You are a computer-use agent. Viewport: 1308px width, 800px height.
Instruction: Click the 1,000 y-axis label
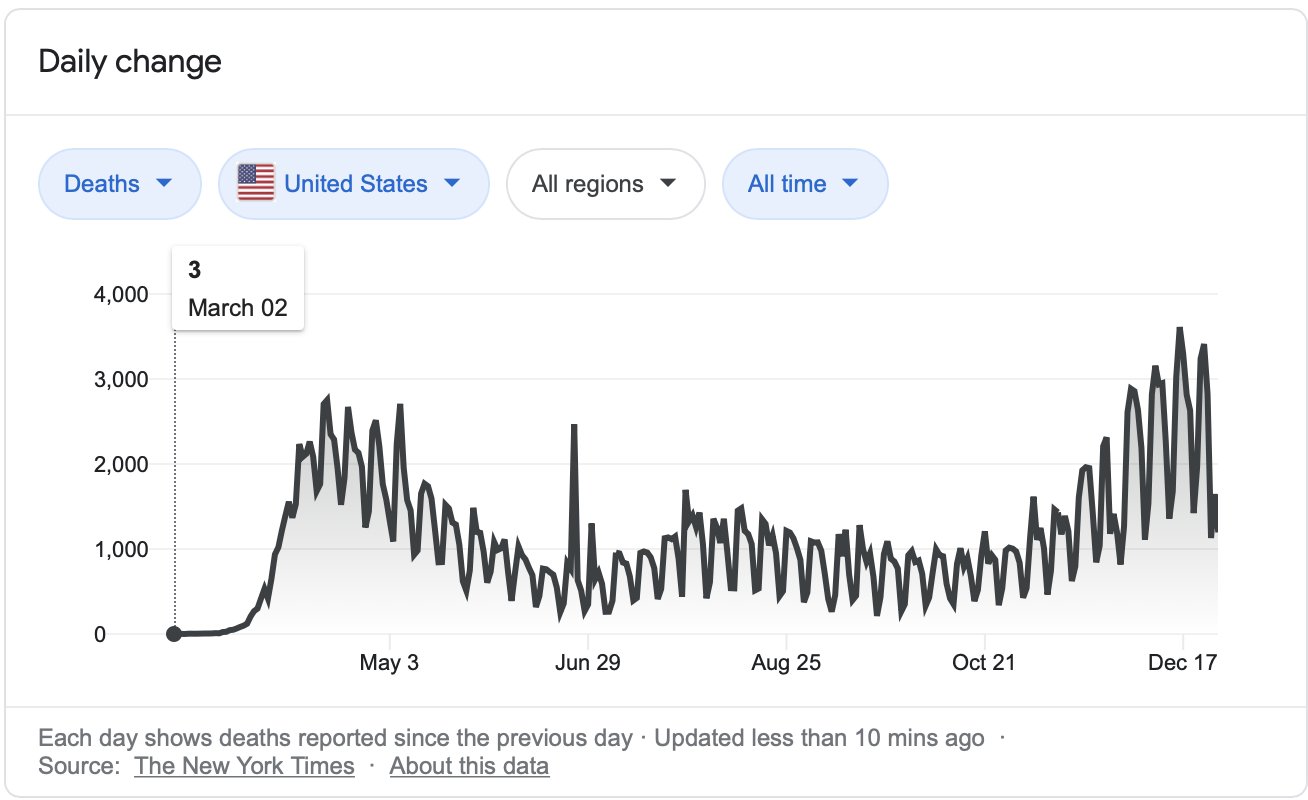tap(120, 549)
